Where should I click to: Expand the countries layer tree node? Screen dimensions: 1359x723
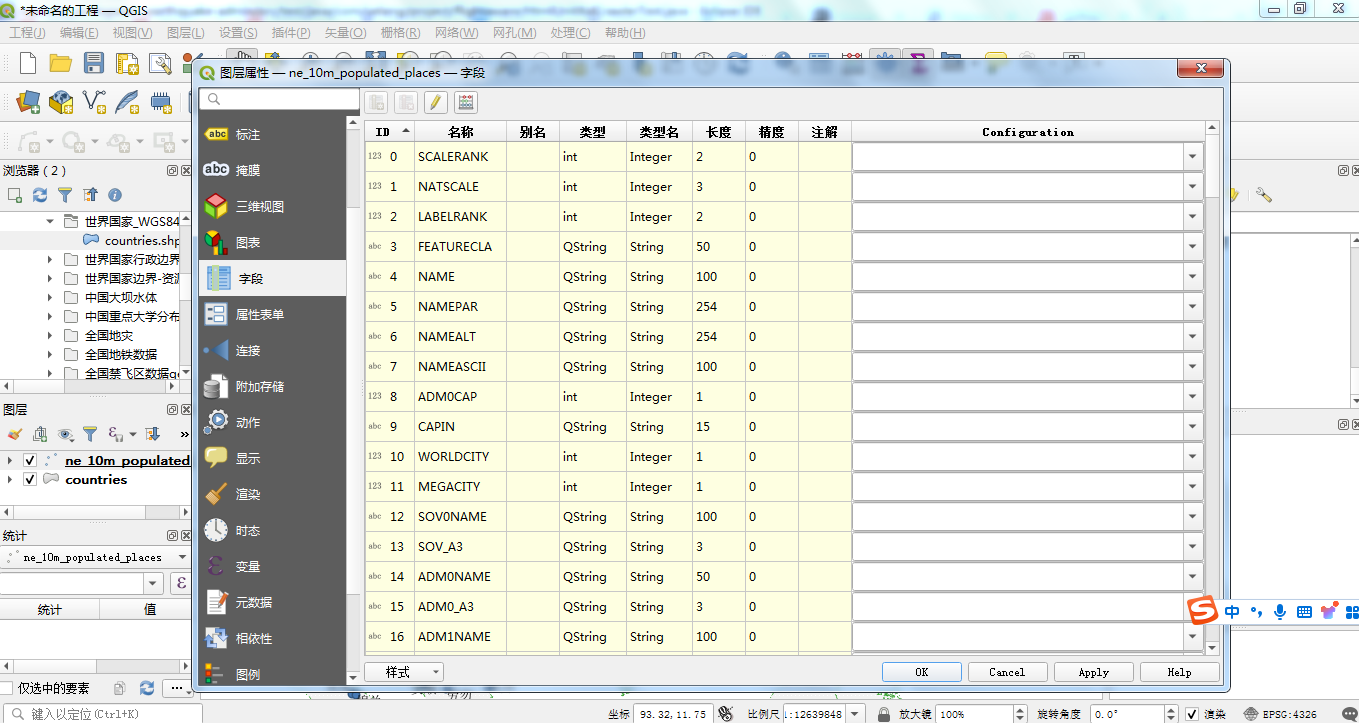click(11, 479)
